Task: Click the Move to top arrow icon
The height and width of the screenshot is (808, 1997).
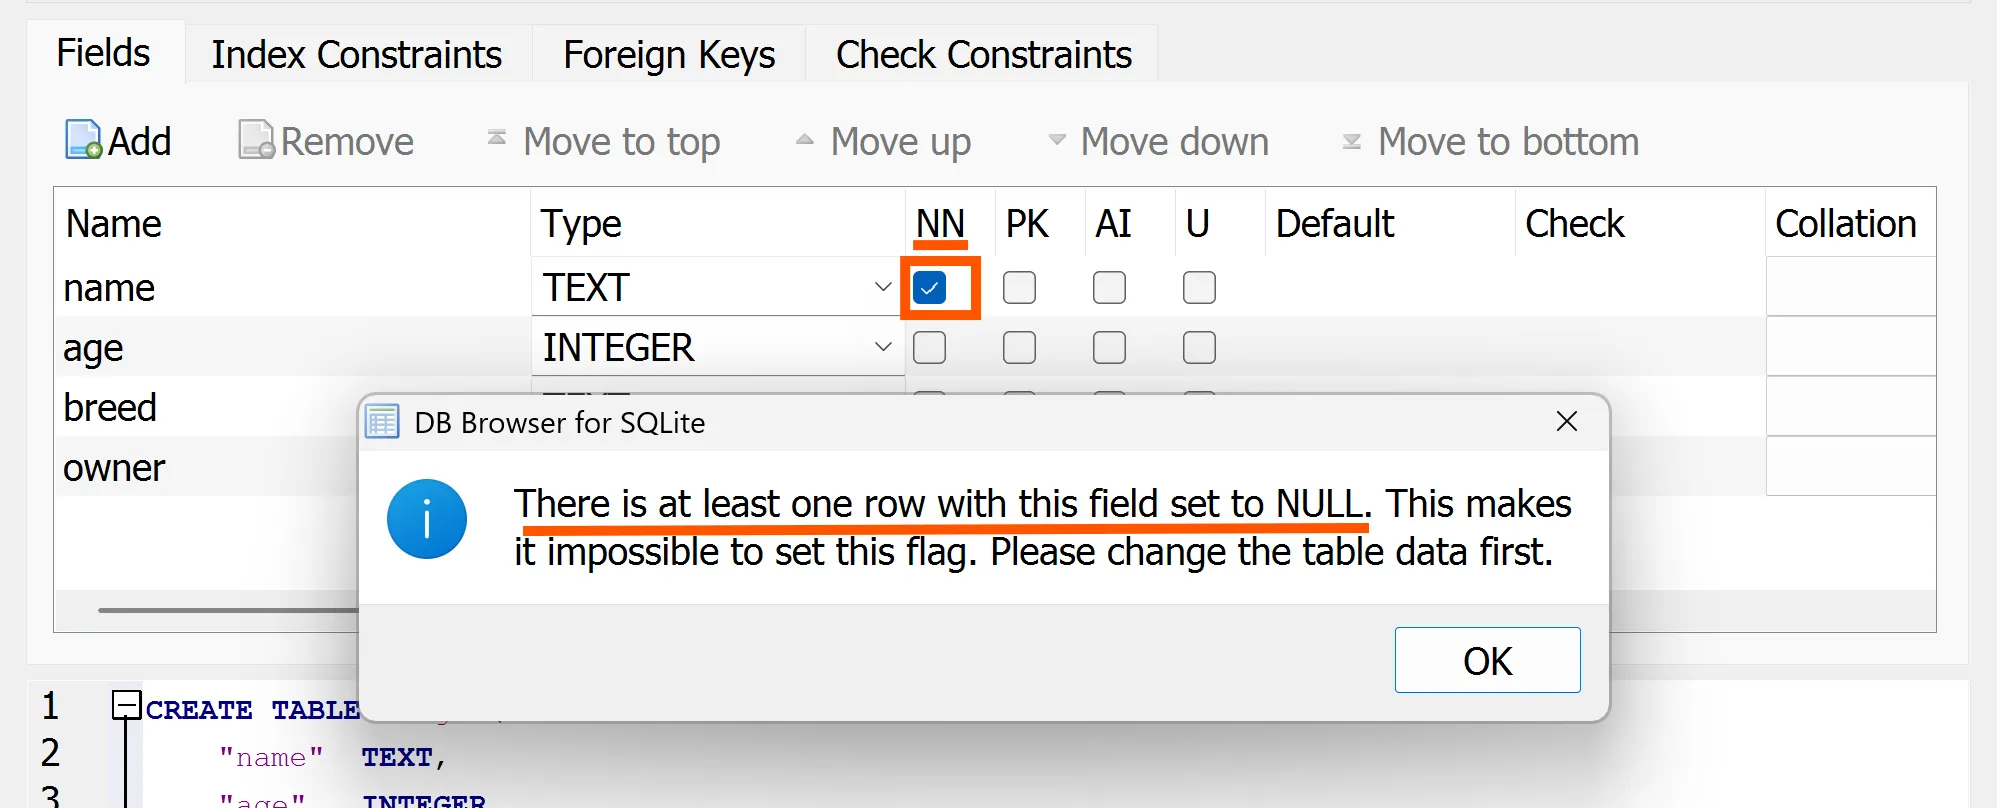Action: [496, 139]
